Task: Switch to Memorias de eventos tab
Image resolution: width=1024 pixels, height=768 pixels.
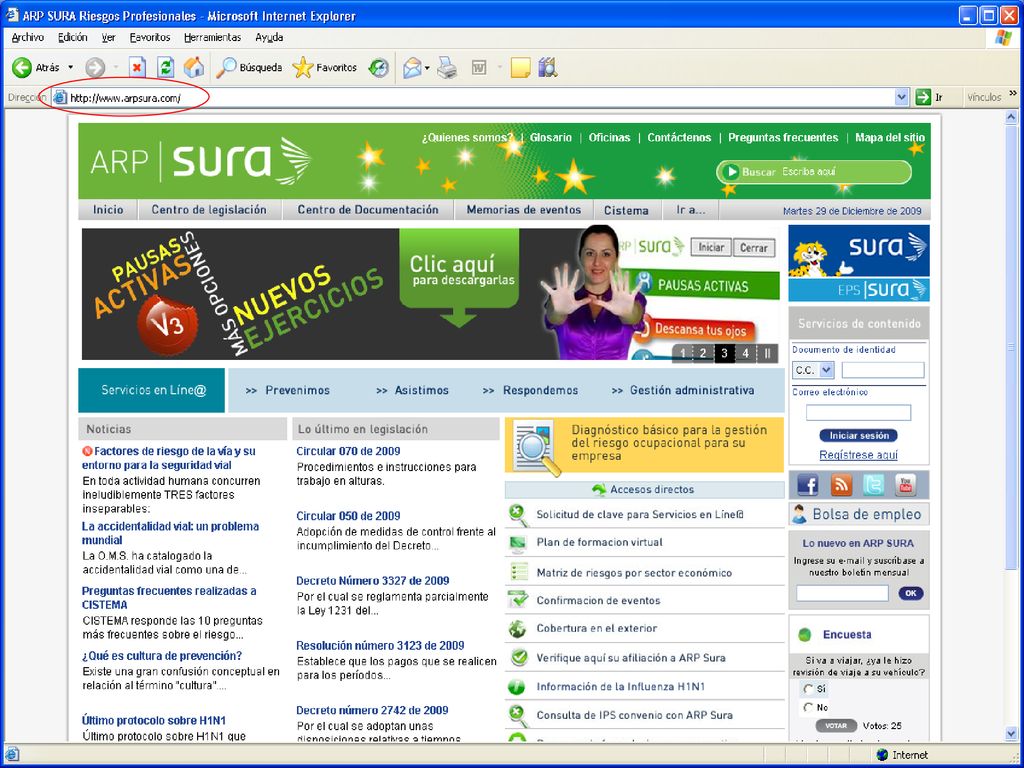Action: point(524,210)
